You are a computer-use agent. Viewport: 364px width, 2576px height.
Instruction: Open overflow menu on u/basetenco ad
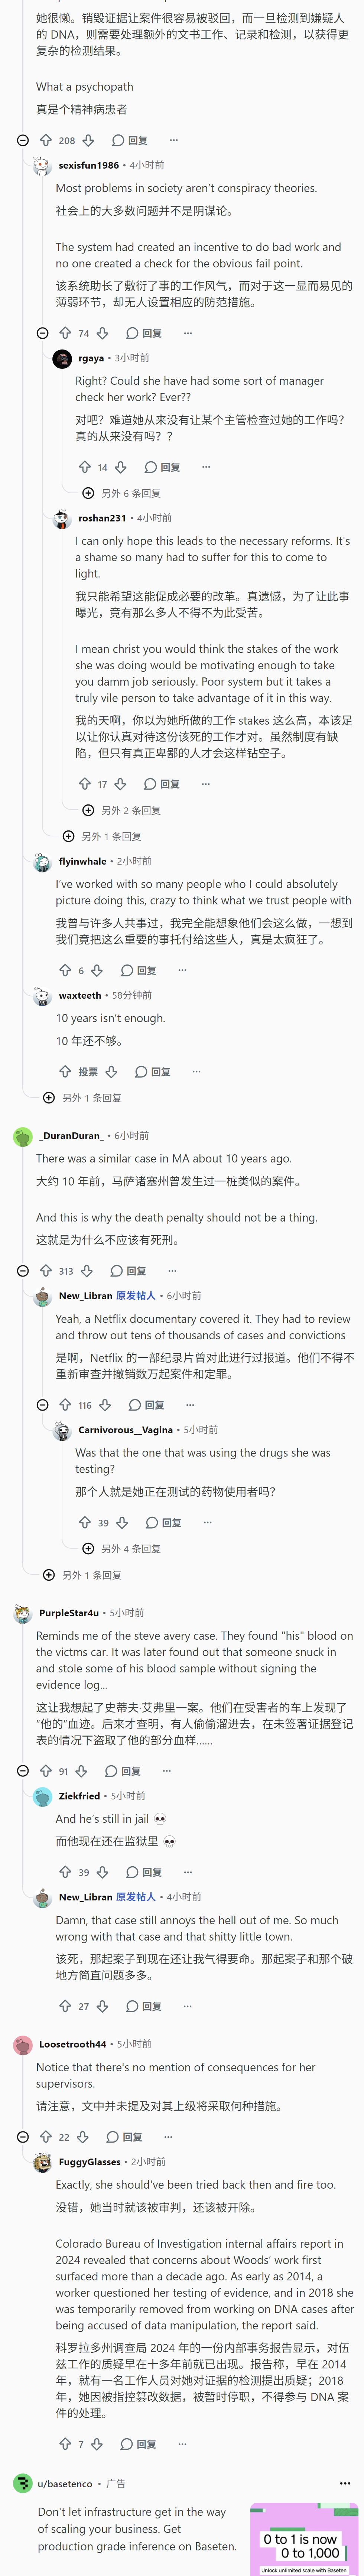345,2483
